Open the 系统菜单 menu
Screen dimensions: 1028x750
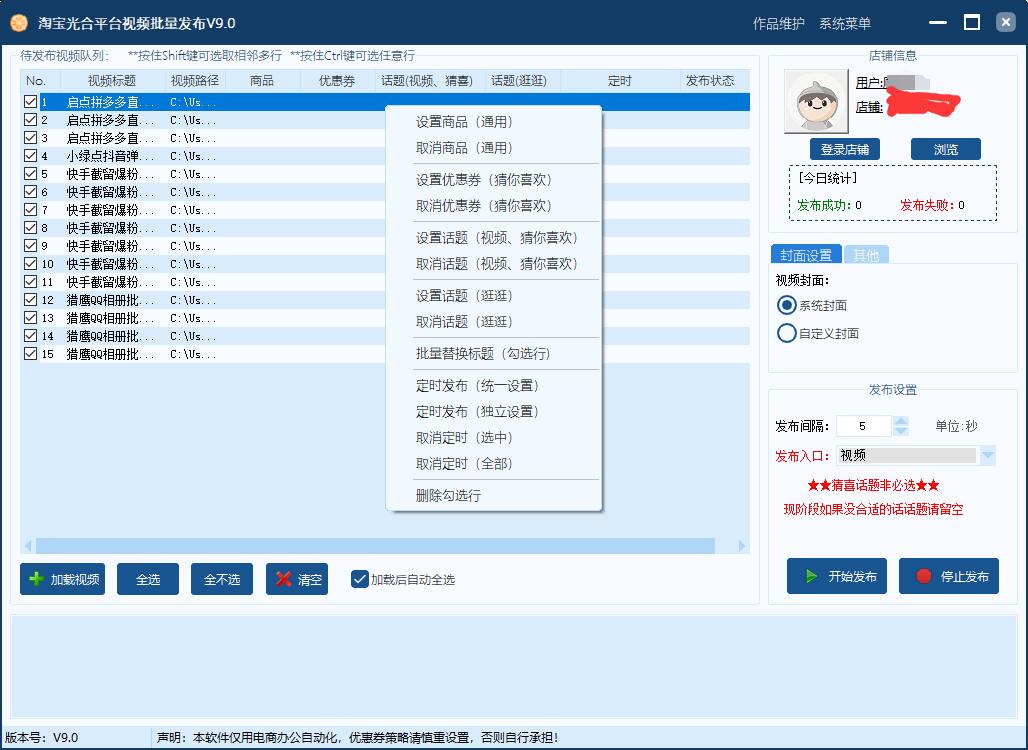[x=844, y=24]
